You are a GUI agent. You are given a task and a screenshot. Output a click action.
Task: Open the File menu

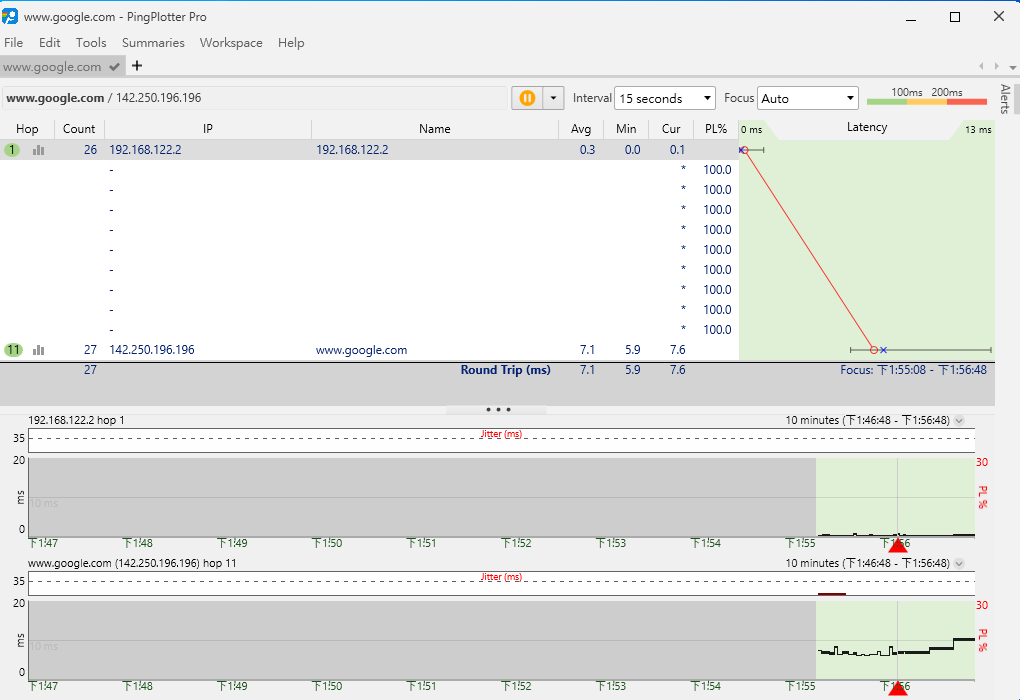click(x=14, y=43)
